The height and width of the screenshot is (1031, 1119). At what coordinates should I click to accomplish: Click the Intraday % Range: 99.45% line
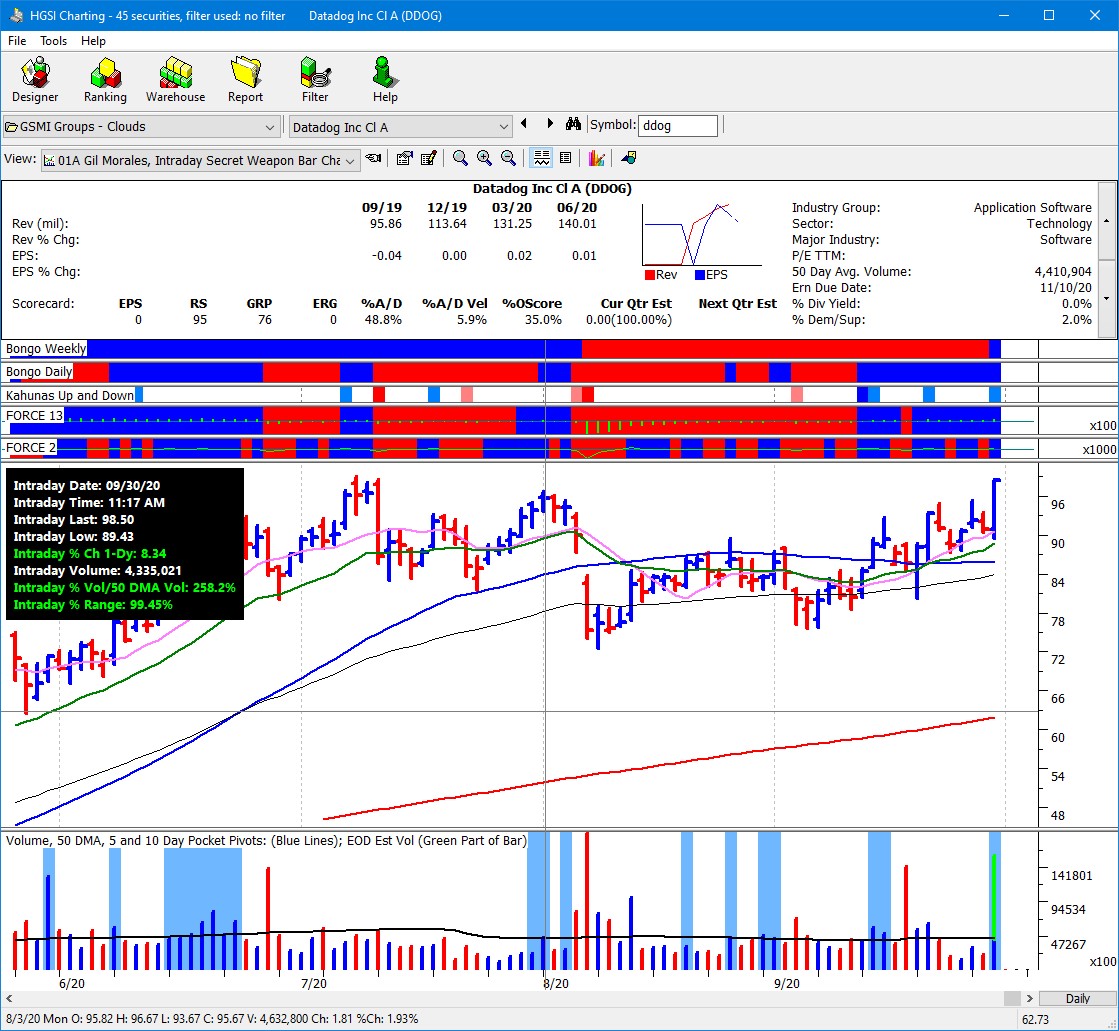coord(93,604)
